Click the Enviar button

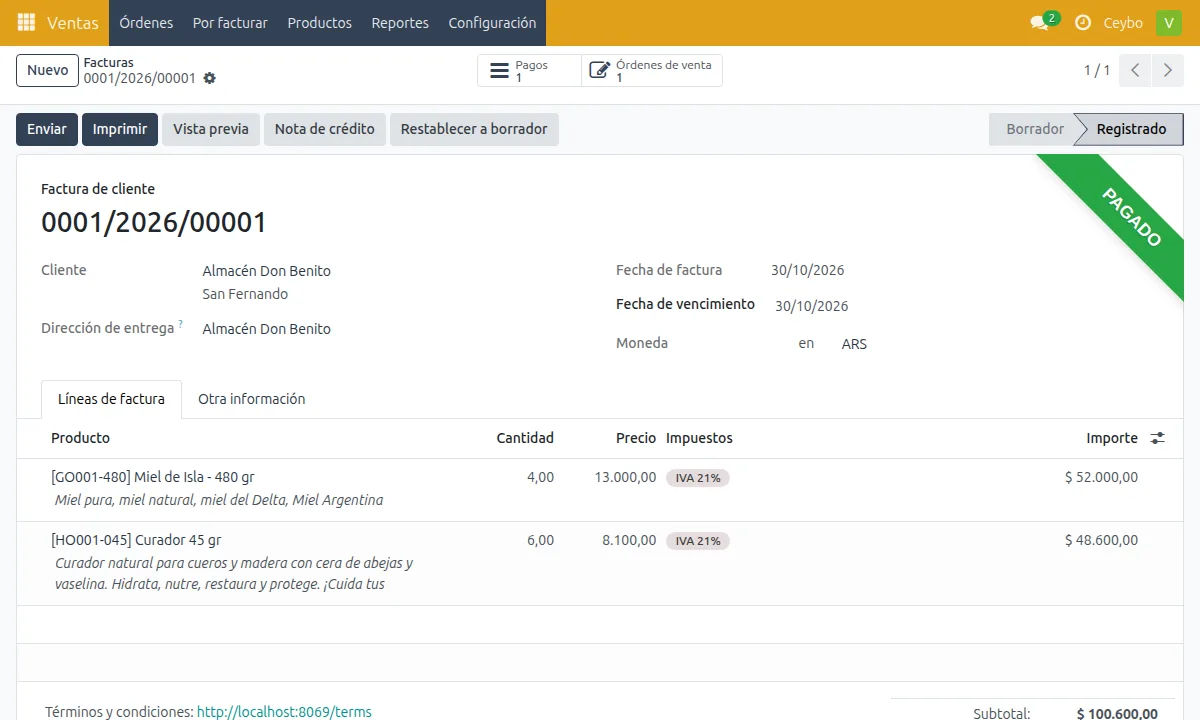47,129
